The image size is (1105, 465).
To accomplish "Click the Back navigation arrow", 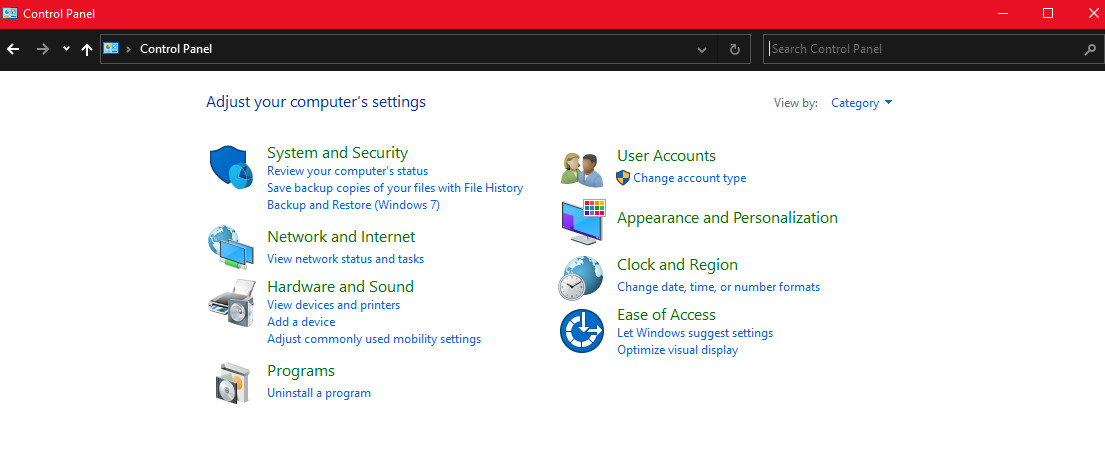I will tap(14, 49).
